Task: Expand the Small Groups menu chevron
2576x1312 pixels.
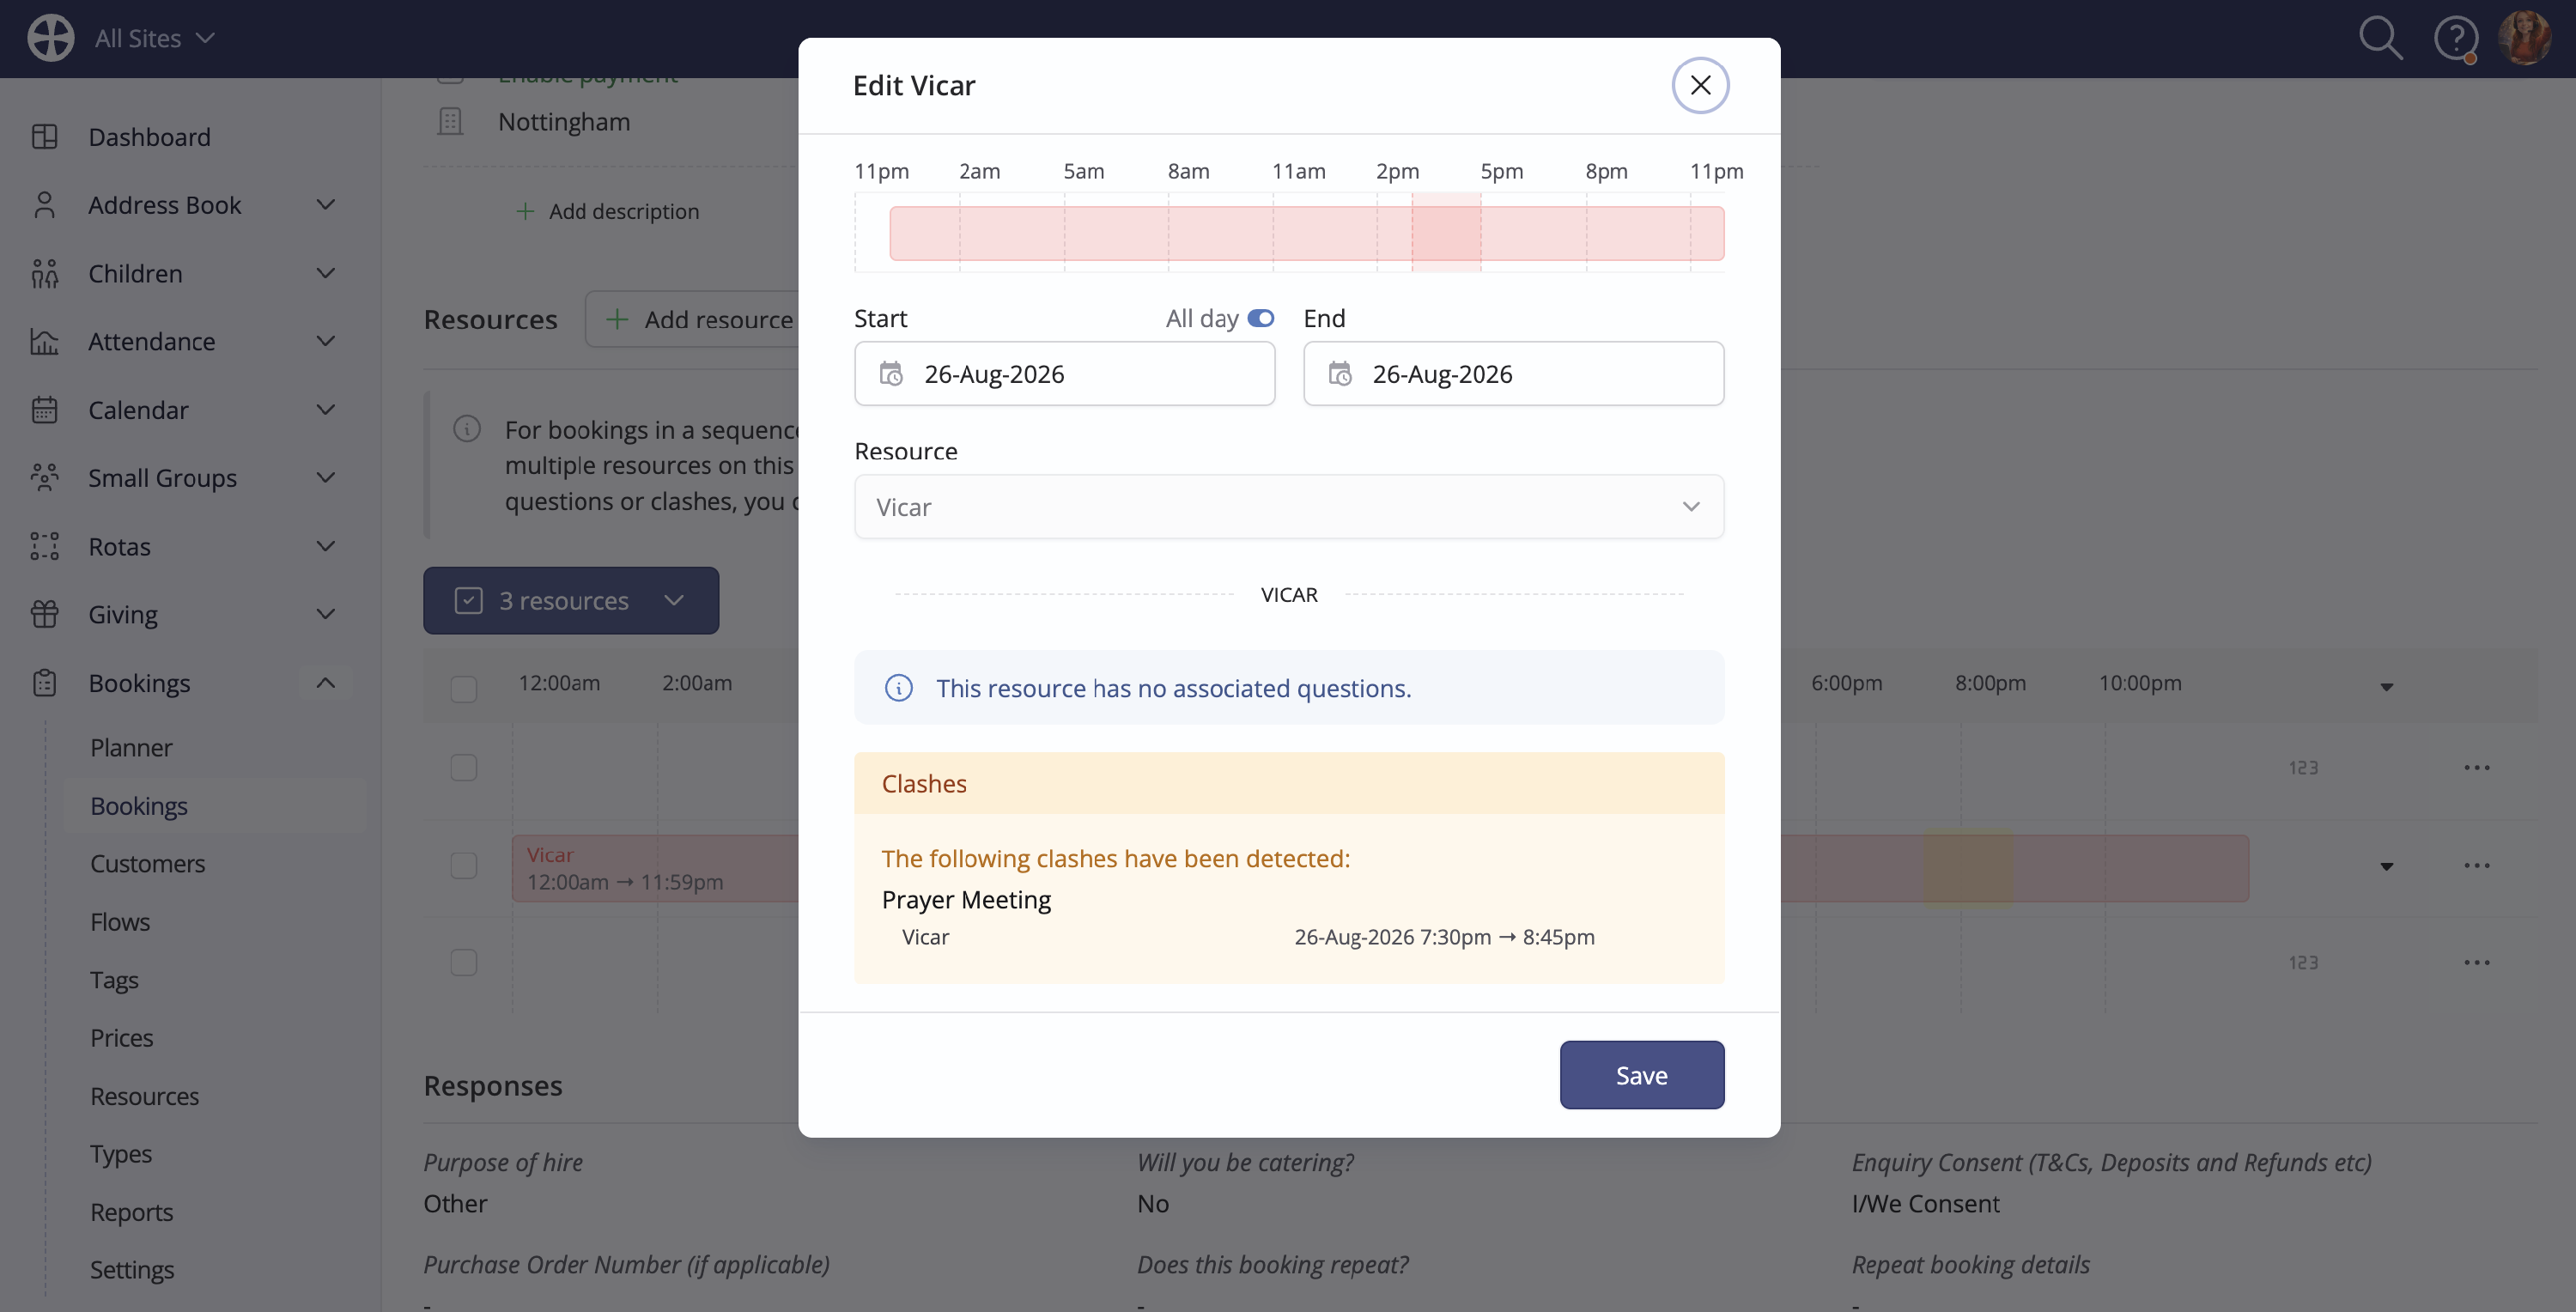Action: pyautogui.click(x=325, y=477)
